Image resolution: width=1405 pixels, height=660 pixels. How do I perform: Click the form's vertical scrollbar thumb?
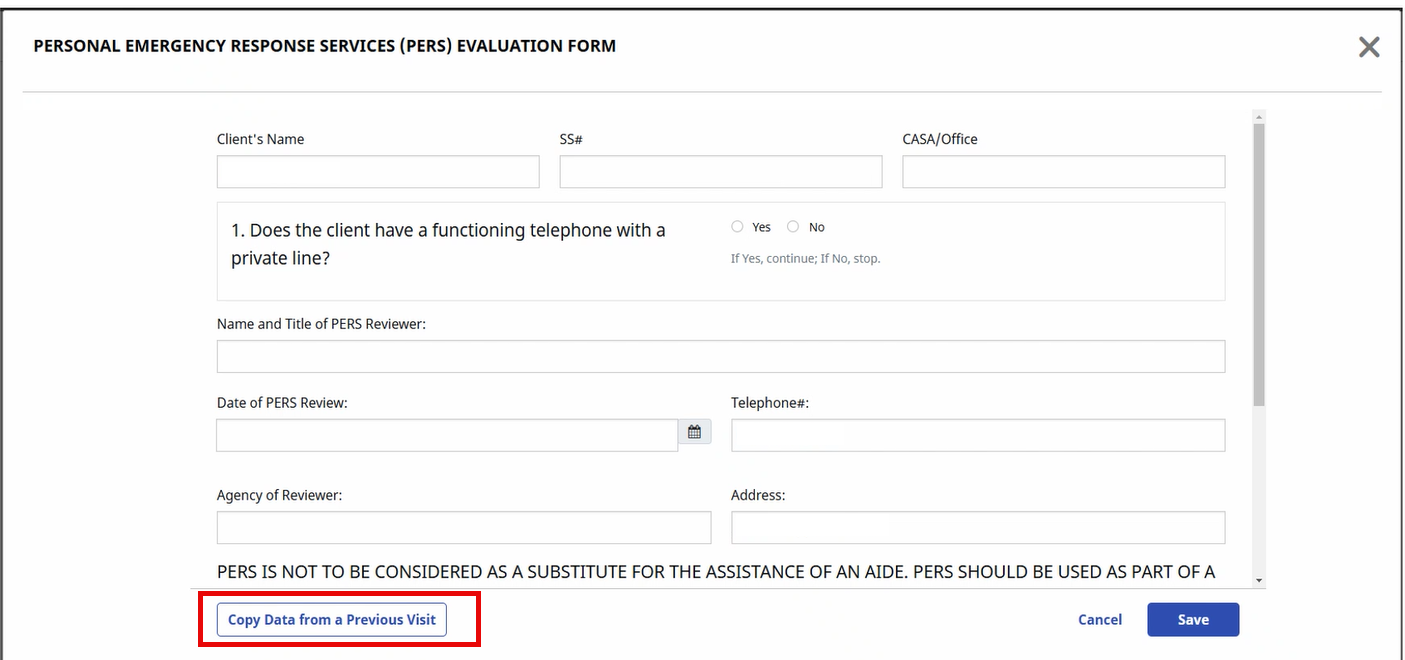(x=1258, y=265)
